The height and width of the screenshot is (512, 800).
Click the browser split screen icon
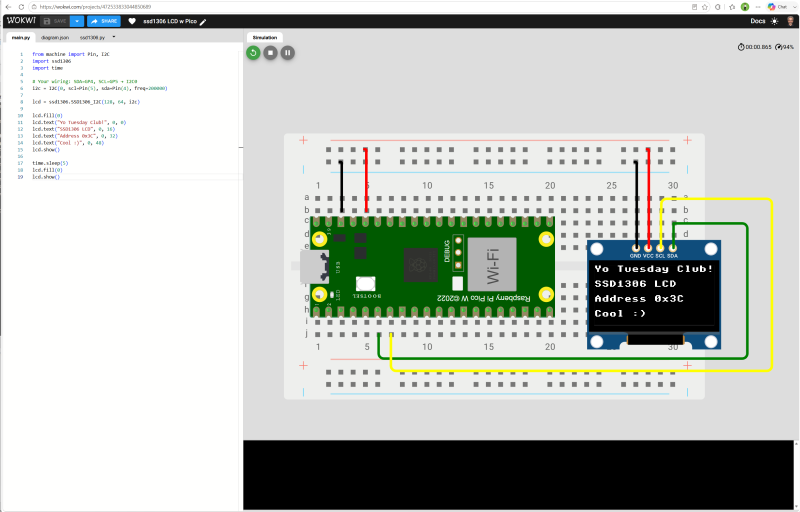[x=718, y=7]
